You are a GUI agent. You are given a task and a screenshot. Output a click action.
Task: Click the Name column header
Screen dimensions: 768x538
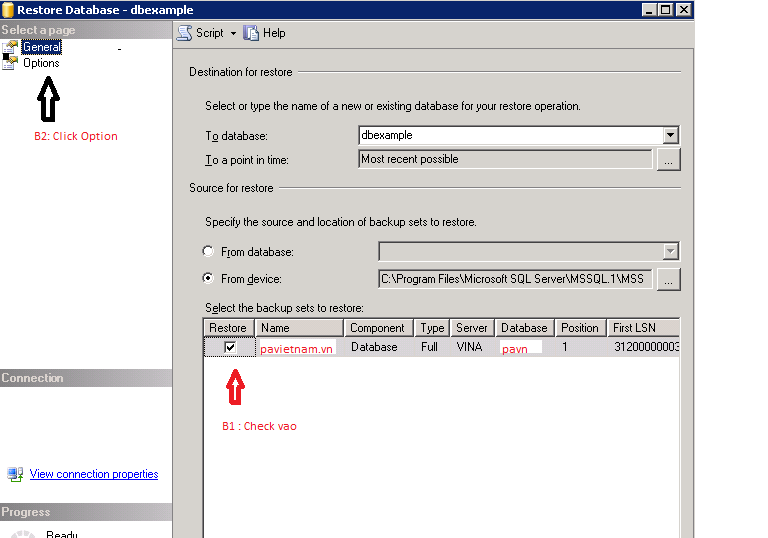tap(299, 328)
